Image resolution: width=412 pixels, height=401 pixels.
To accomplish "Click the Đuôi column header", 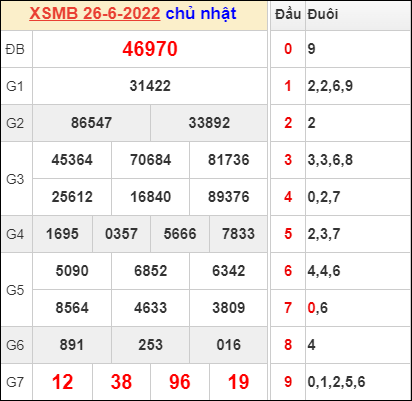I will pyautogui.click(x=323, y=14).
